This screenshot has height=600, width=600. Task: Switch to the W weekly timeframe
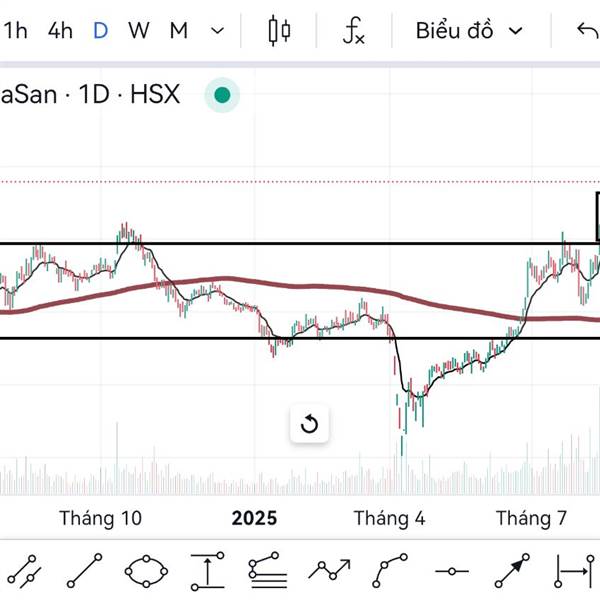138,31
